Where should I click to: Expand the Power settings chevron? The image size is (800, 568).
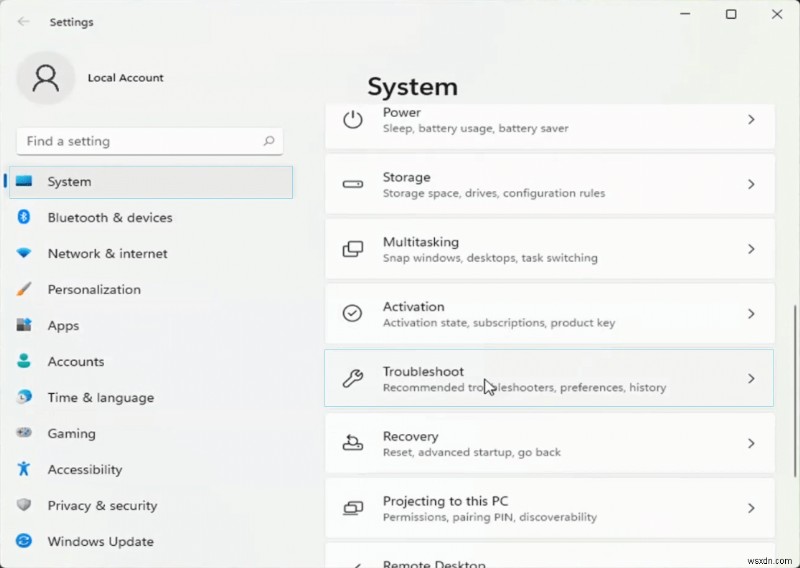pos(751,120)
